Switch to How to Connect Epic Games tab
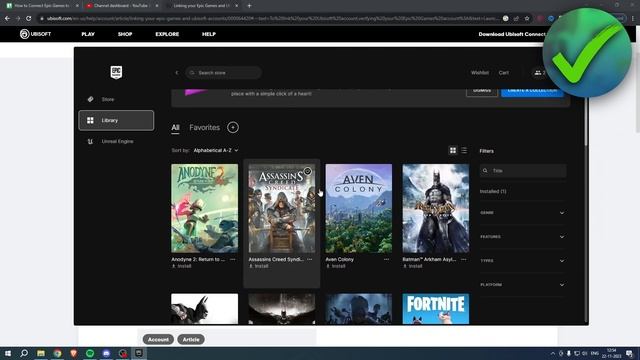The image size is (640, 360). coord(42,6)
